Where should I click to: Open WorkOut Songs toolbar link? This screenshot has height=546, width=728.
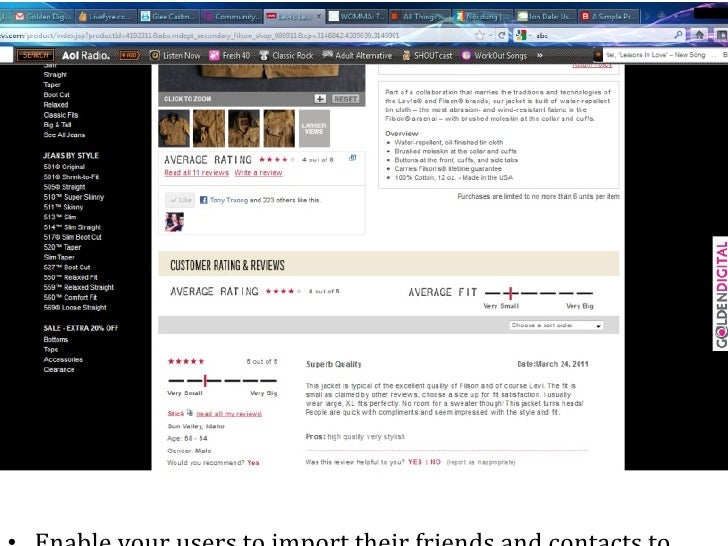pyautogui.click(x=494, y=55)
